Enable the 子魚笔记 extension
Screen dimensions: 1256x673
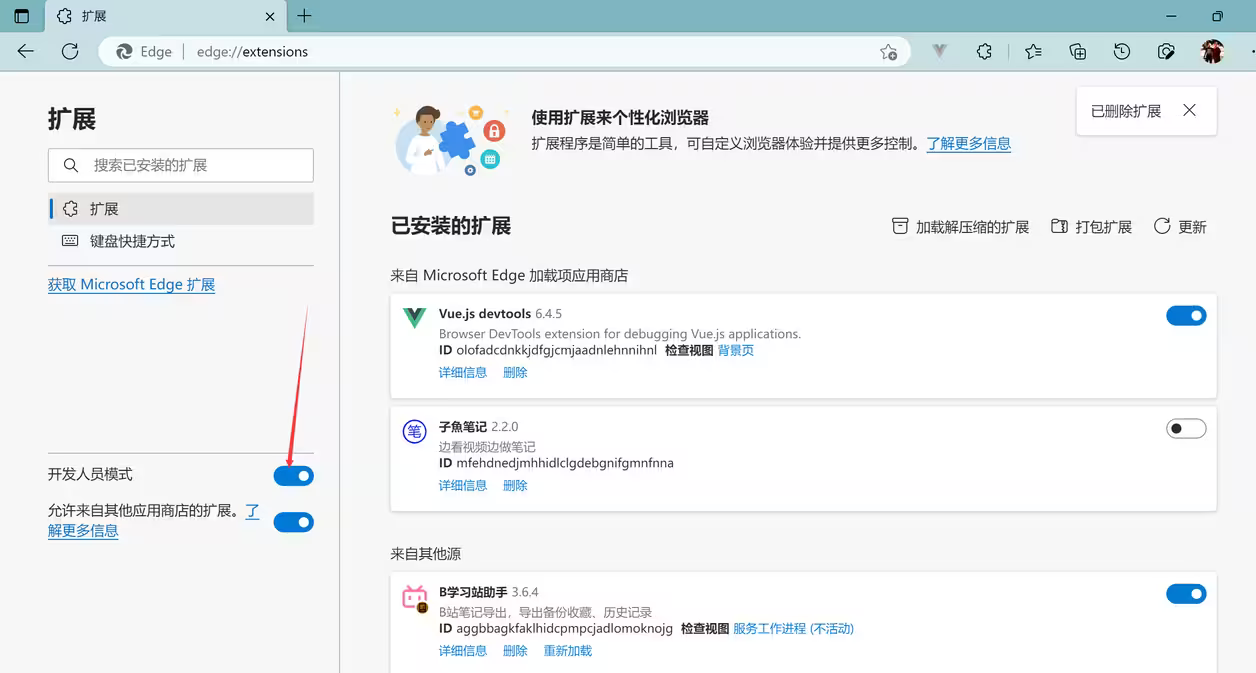click(x=1186, y=429)
